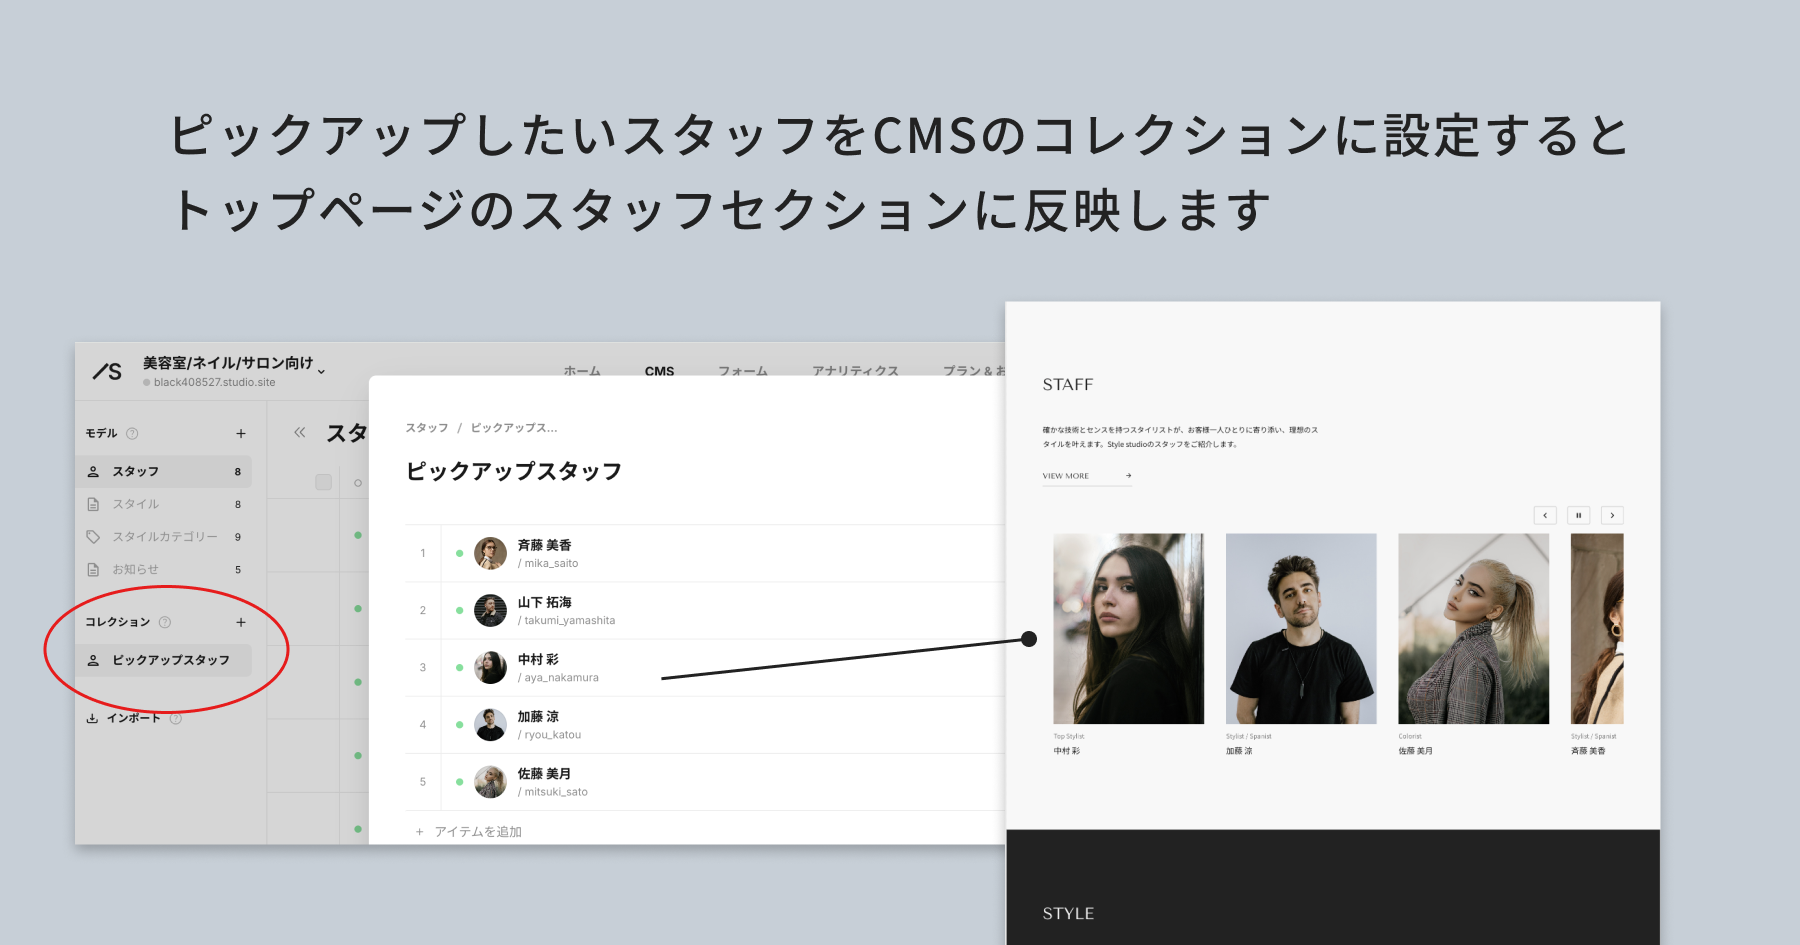
Task: Open the モデル help question mark icon
Action: coord(131,433)
